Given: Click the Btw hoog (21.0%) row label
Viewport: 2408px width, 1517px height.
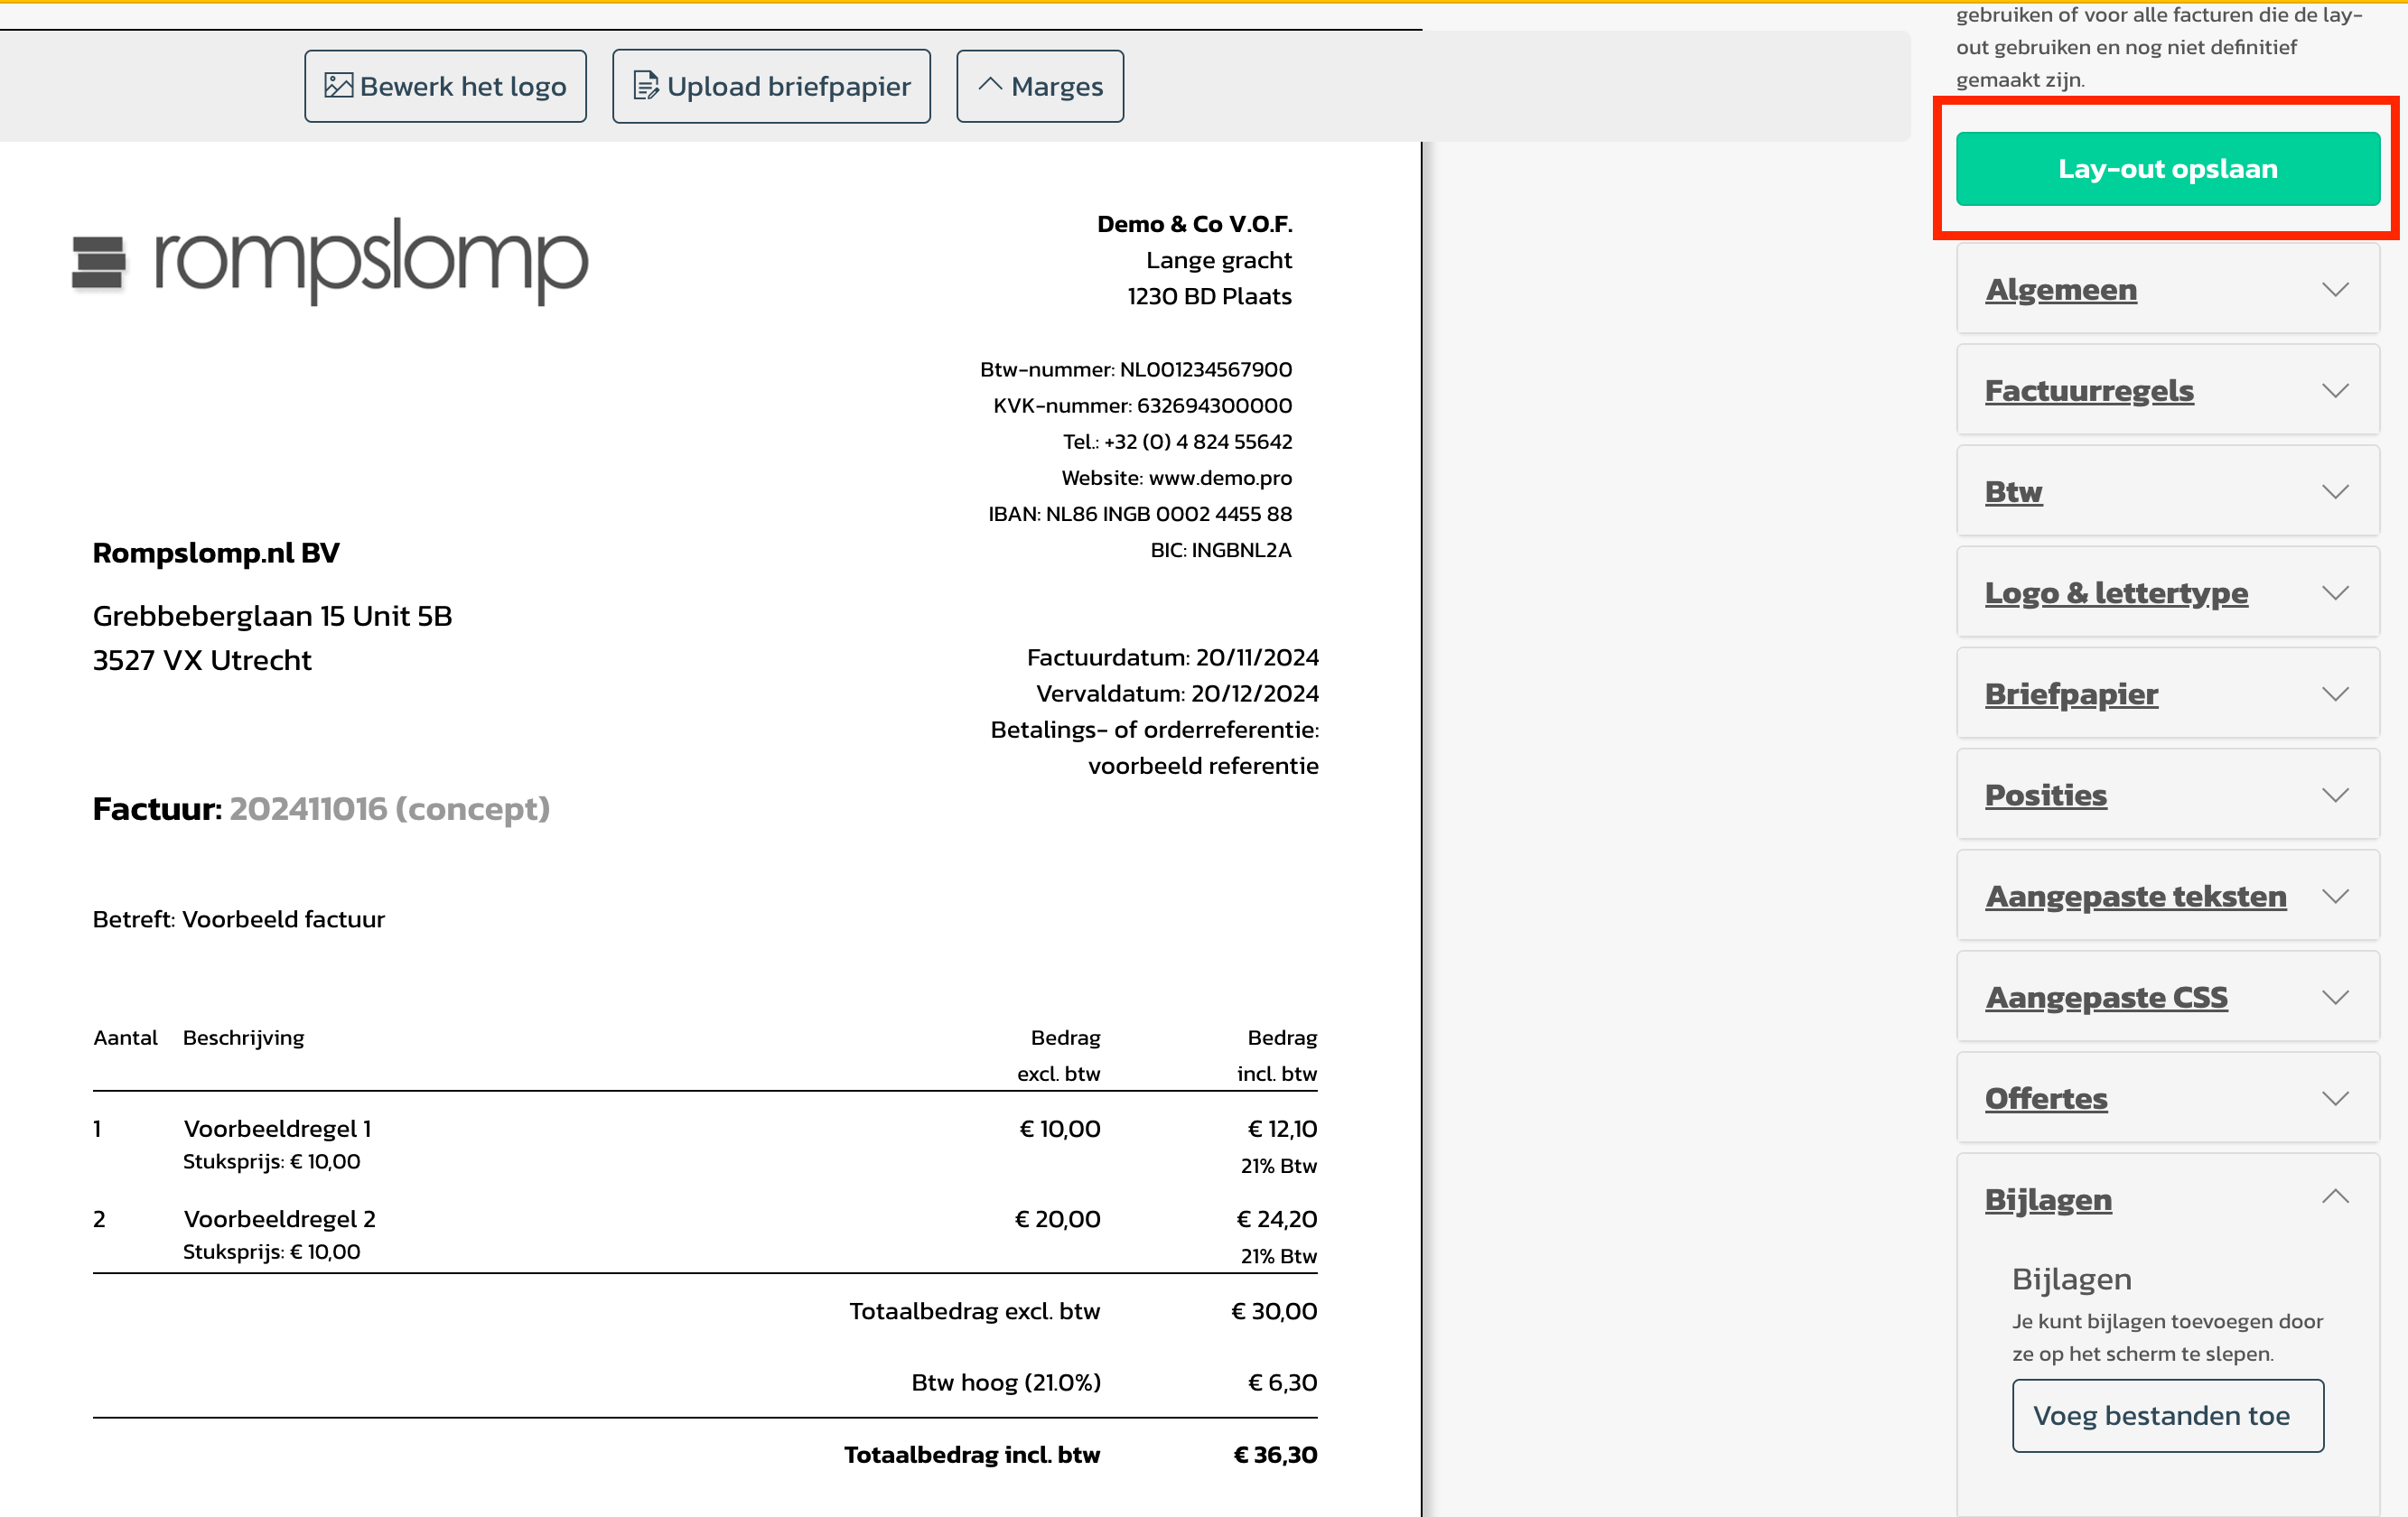Looking at the screenshot, I should click(1005, 1382).
